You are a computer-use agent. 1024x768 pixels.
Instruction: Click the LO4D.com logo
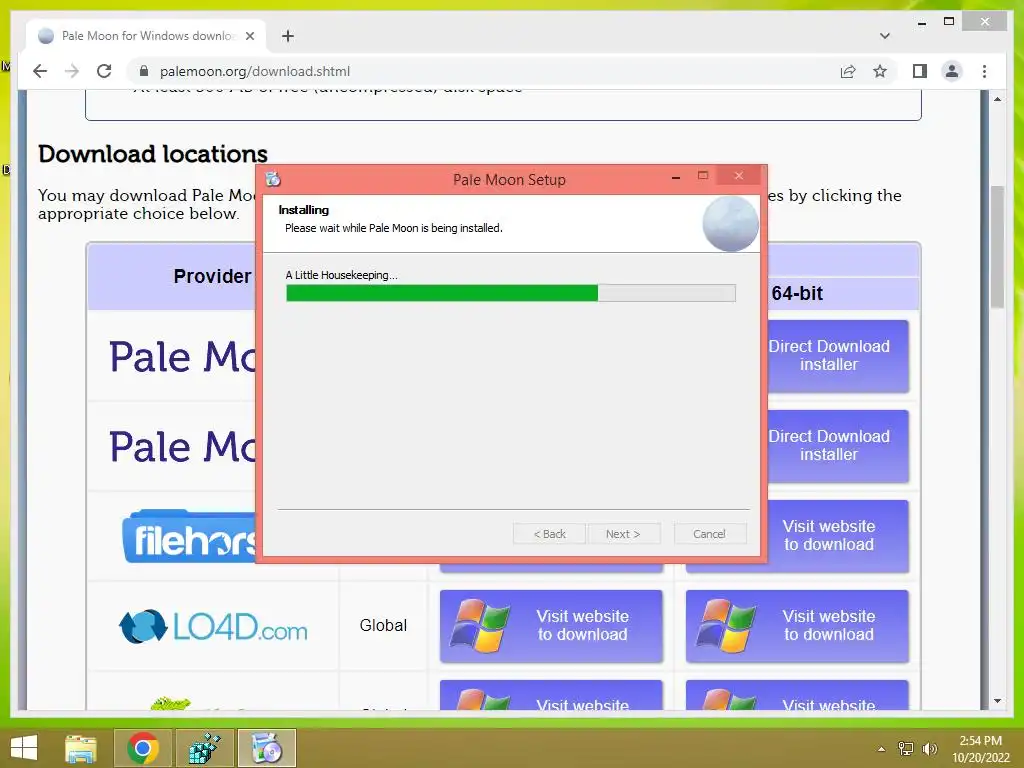[x=213, y=626]
